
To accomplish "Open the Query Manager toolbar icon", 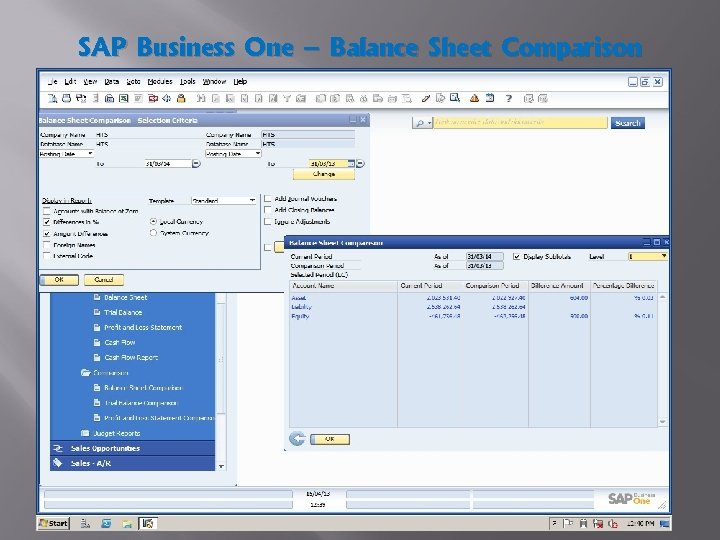I will coord(455,98).
